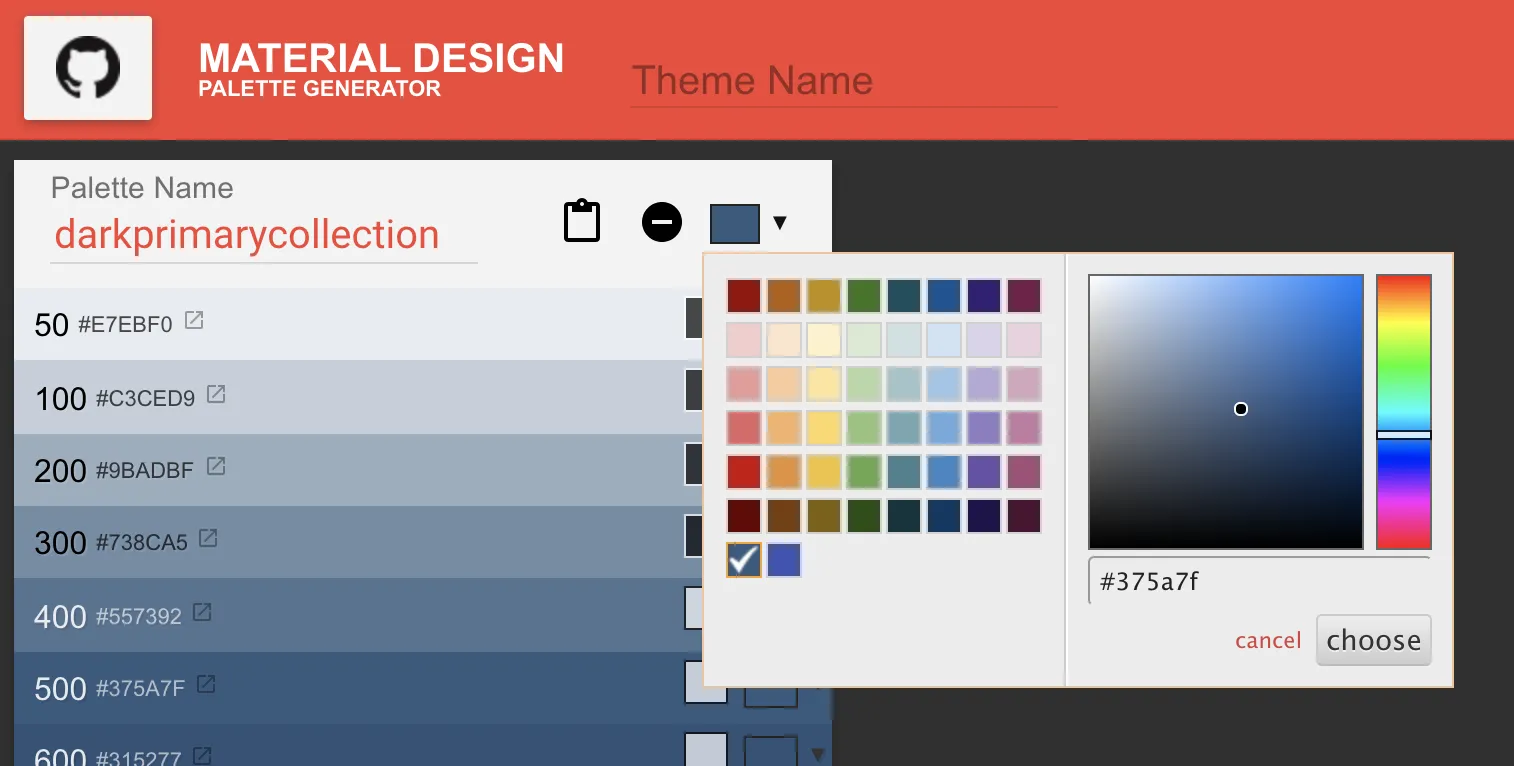Pick the fourth-row violet swatch
Viewport: 1514px width, 766px height.
pos(984,428)
